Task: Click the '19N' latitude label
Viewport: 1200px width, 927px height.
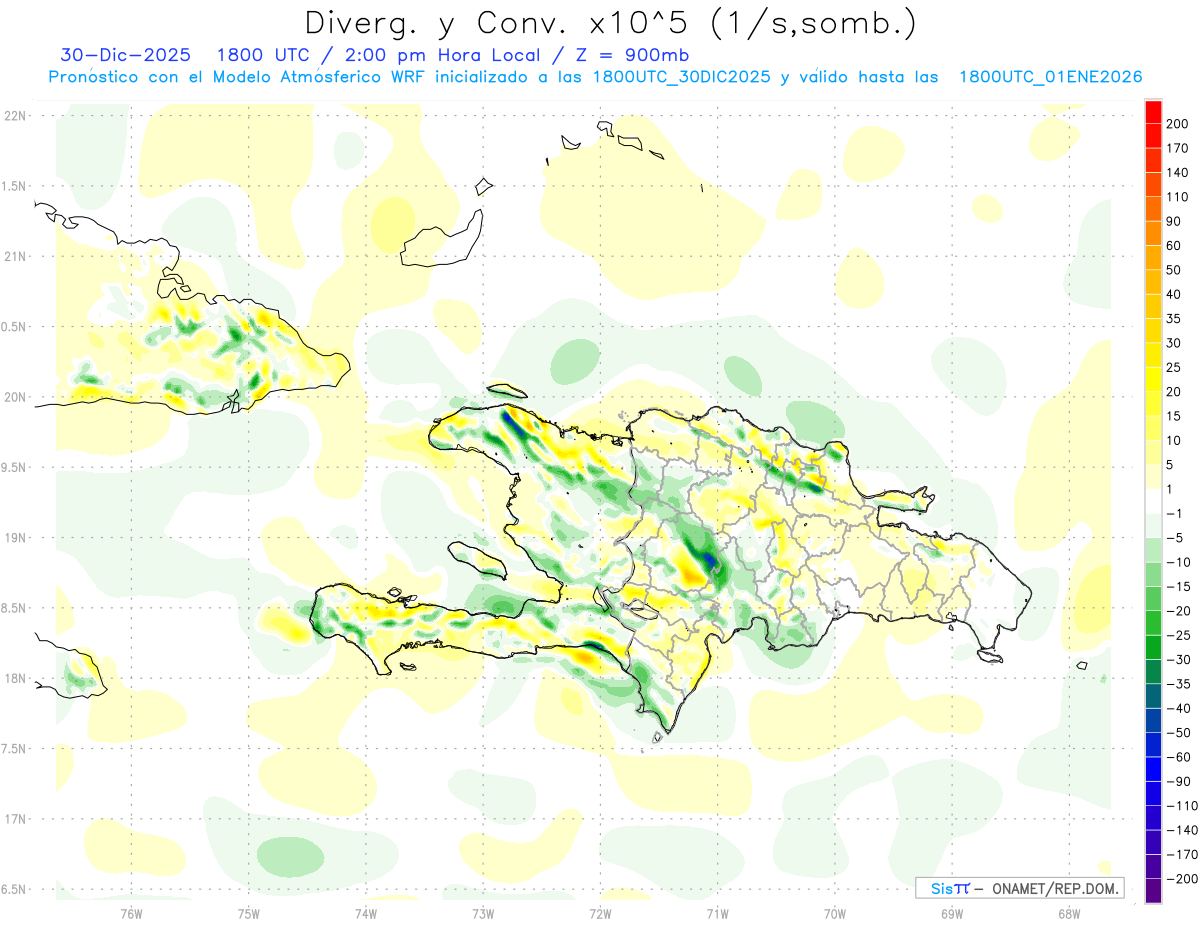Action: click(x=15, y=538)
